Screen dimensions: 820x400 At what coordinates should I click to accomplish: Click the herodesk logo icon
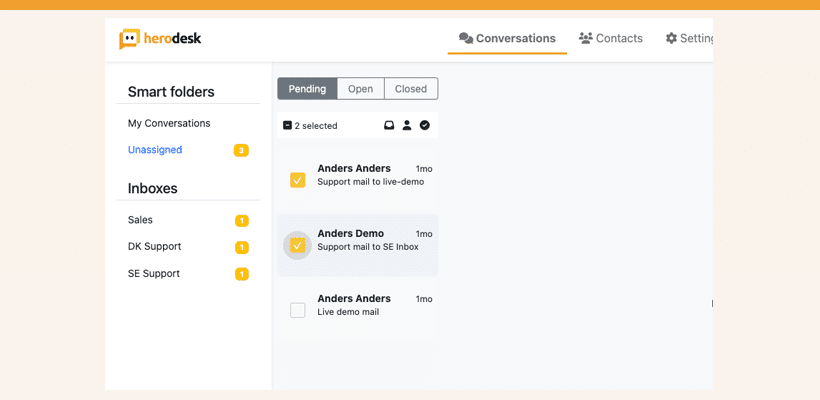(x=129, y=39)
